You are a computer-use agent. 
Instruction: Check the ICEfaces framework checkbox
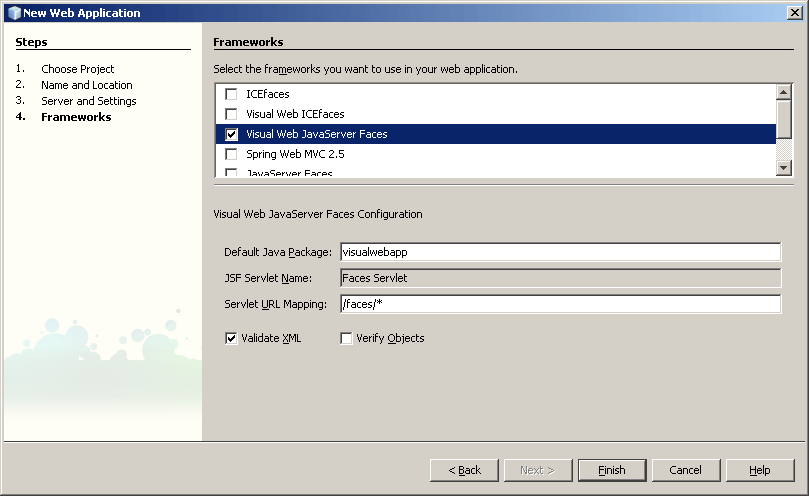(231, 94)
